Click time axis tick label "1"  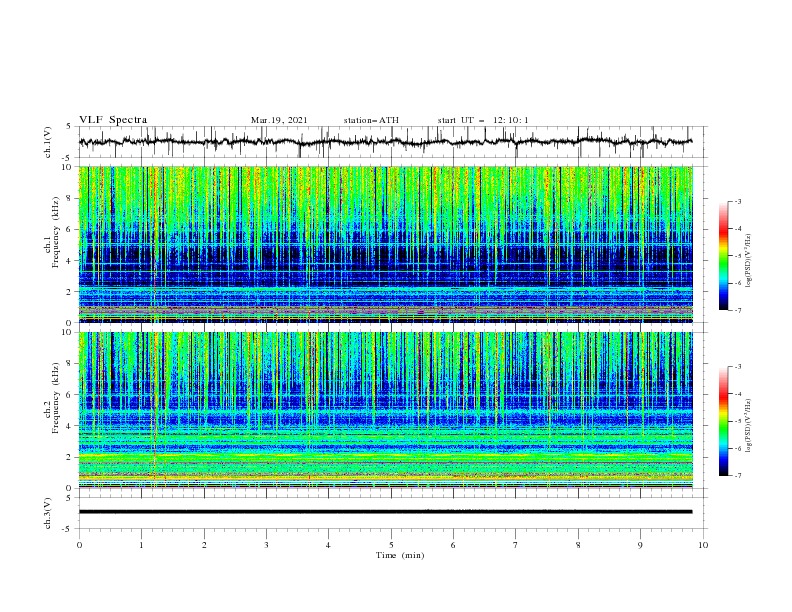[x=141, y=545]
